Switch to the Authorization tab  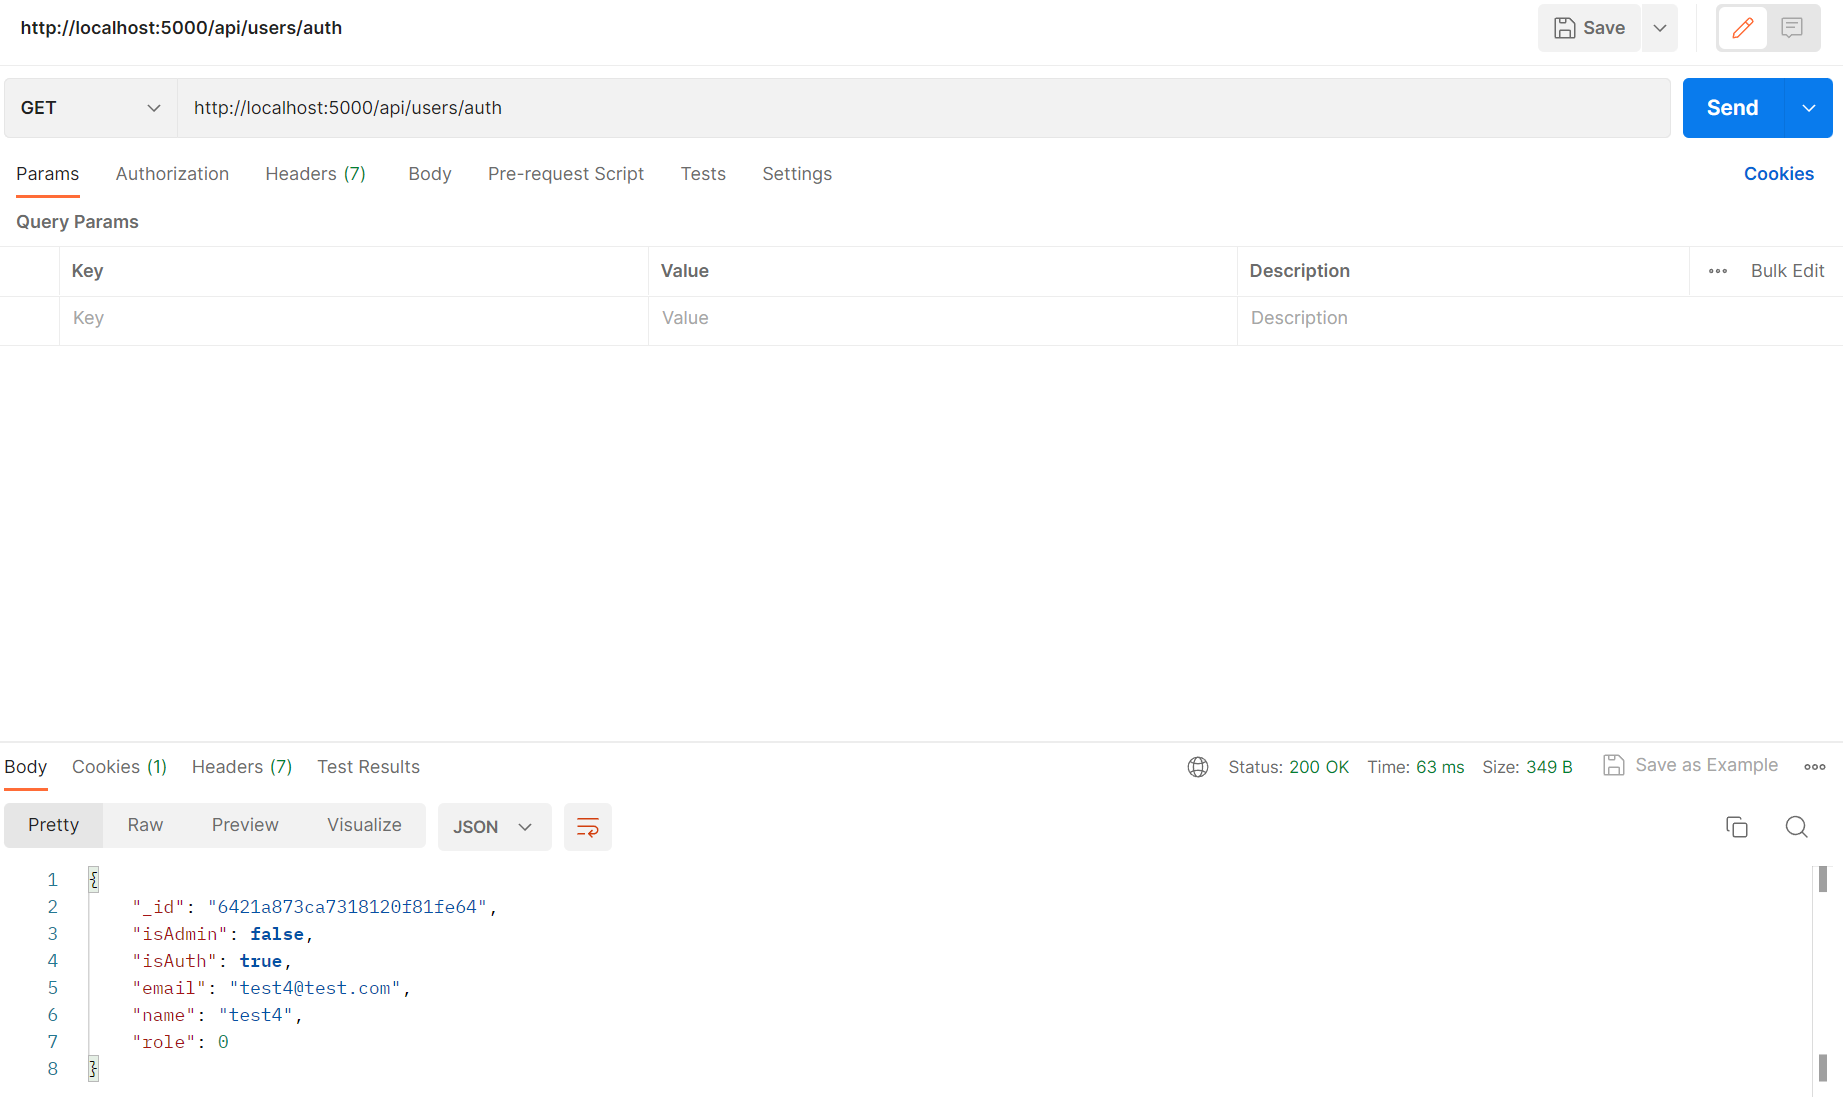coord(172,174)
